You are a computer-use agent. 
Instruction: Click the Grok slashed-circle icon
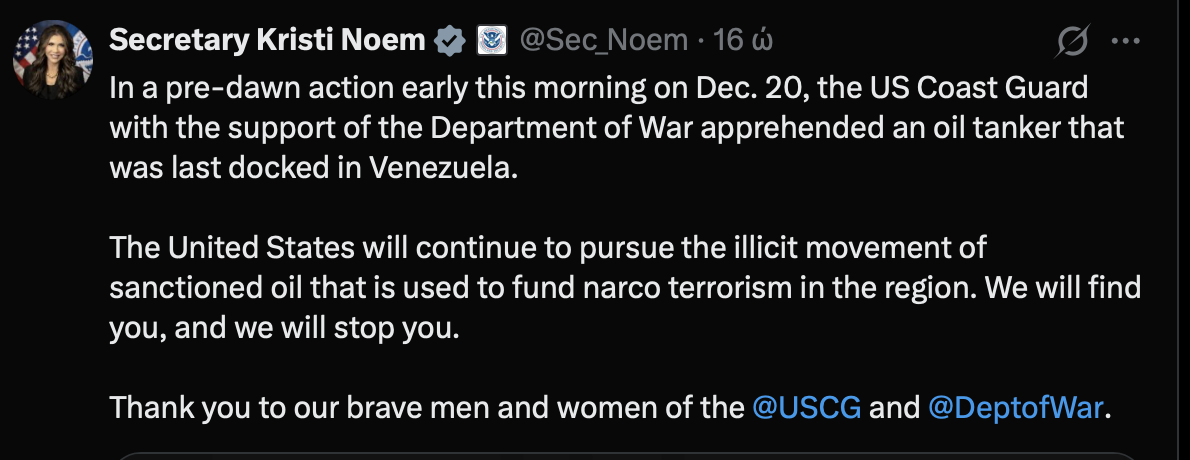(x=1073, y=42)
